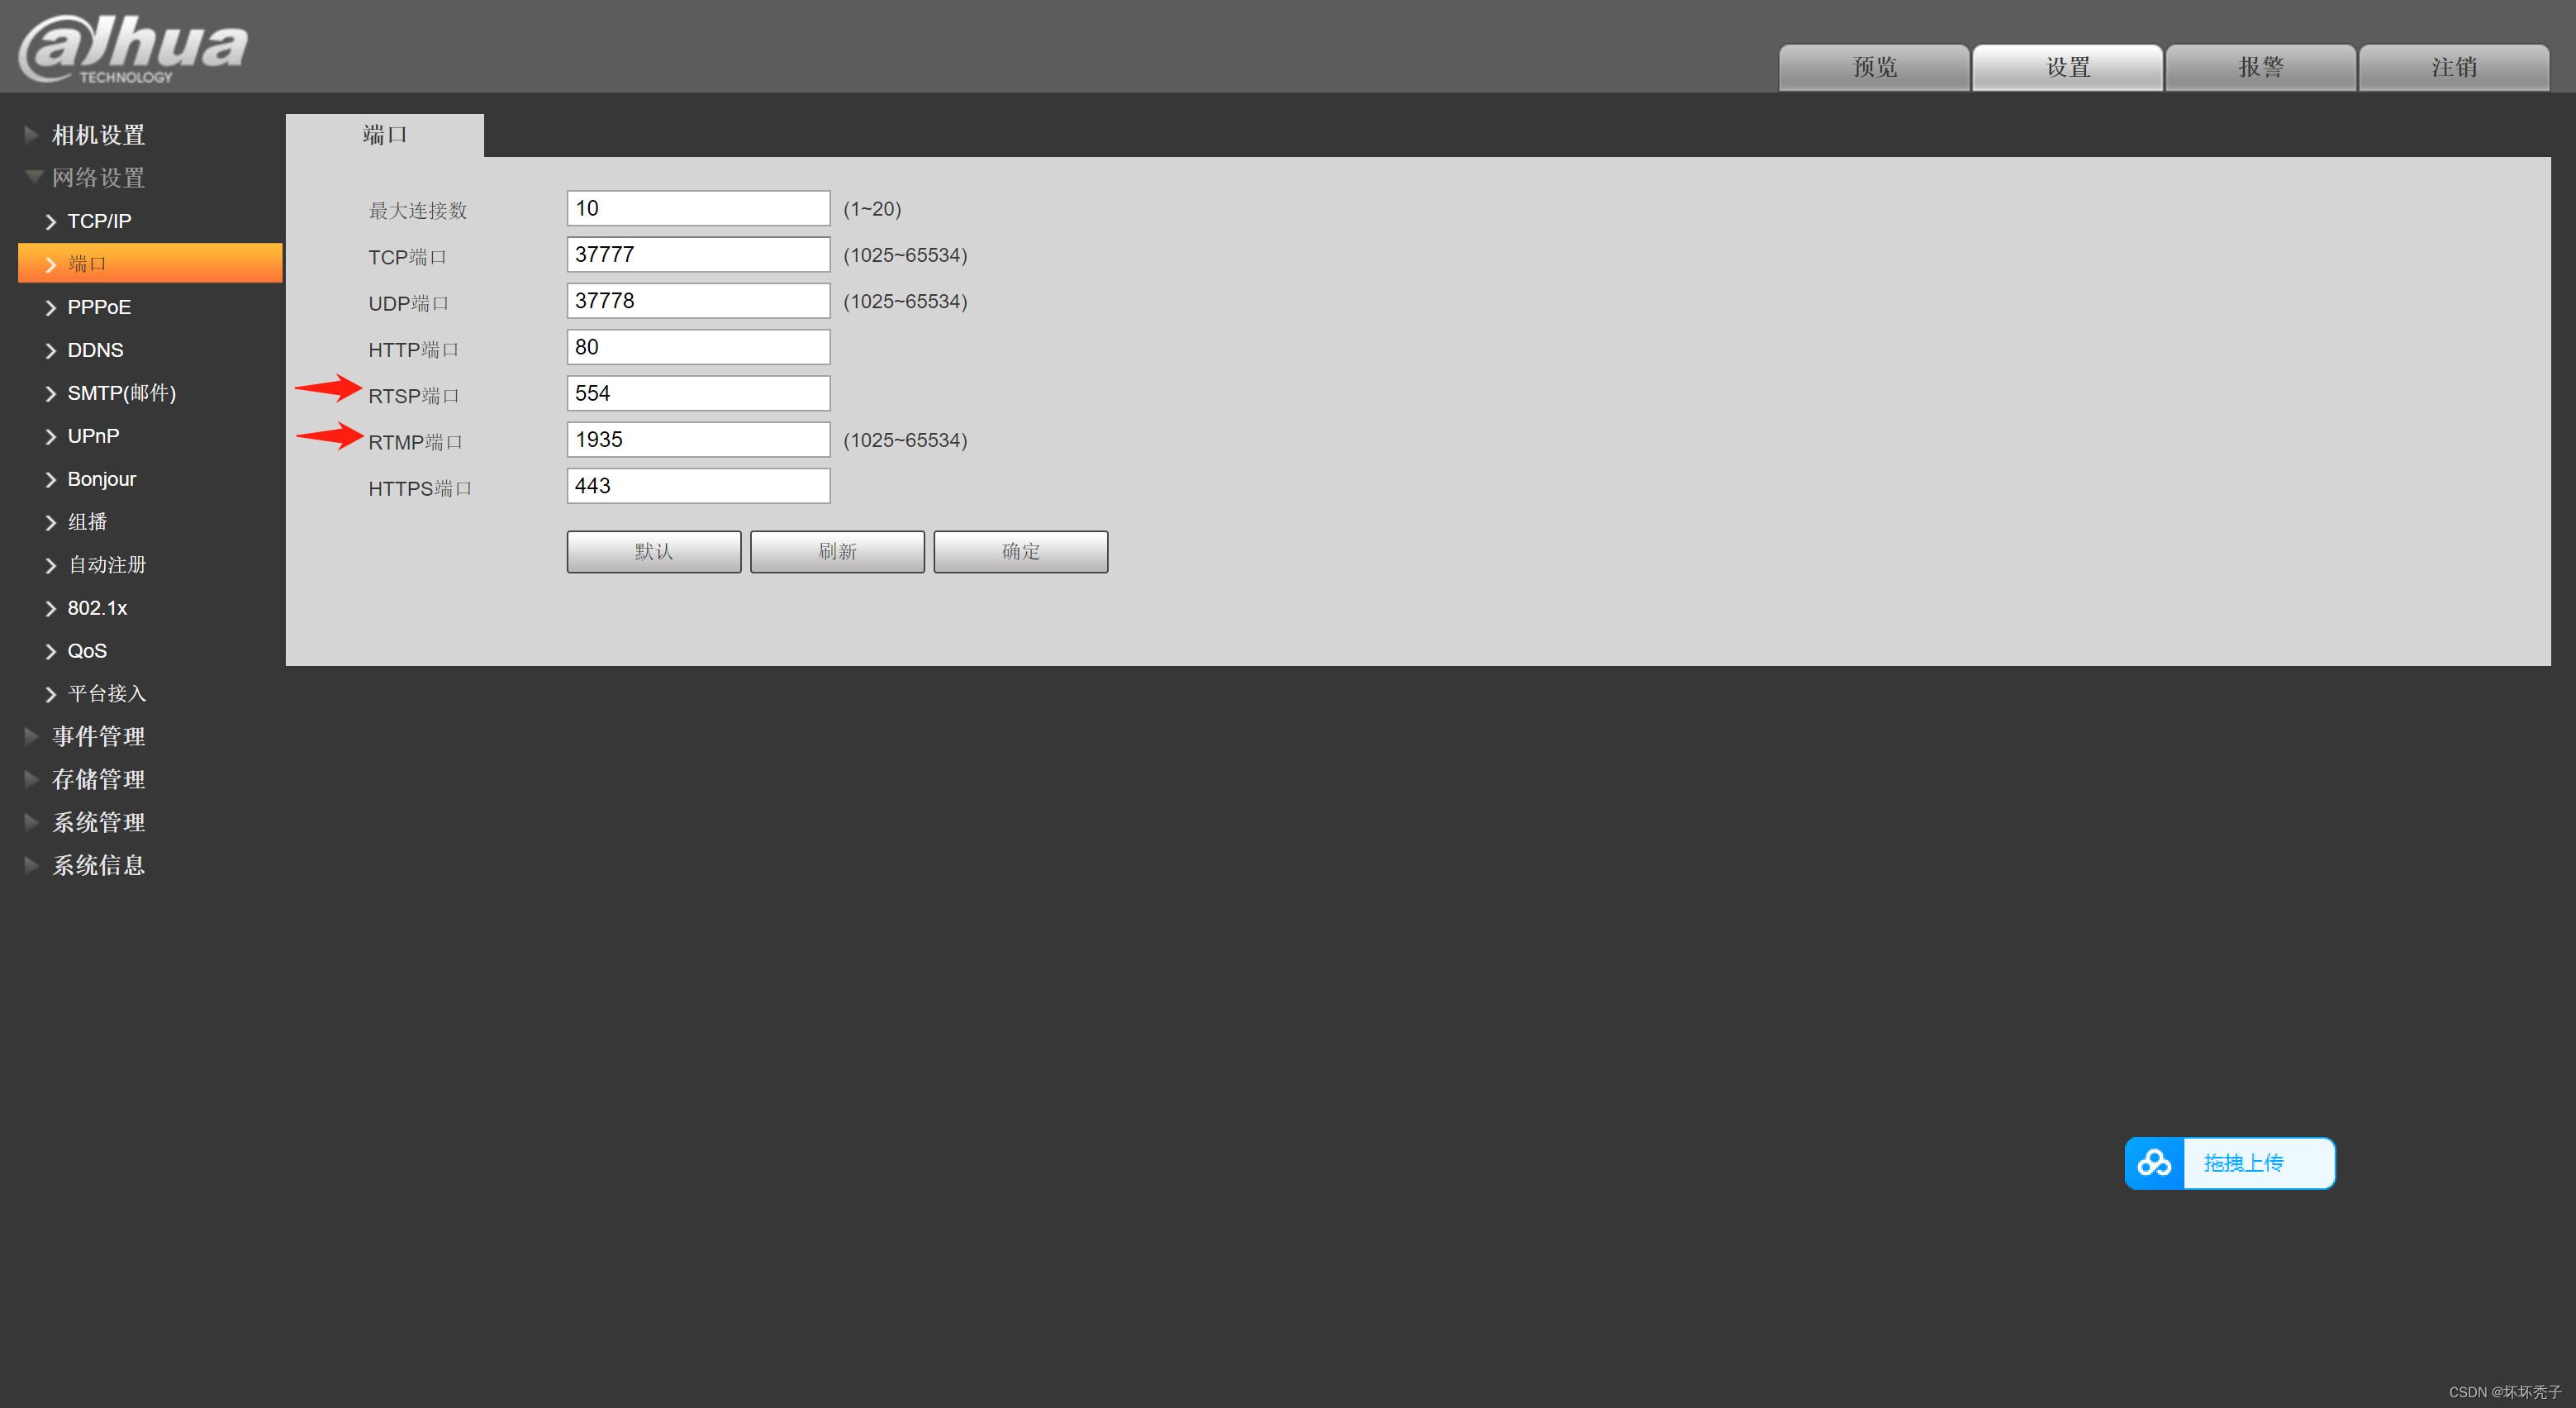The image size is (2576, 1408).
Task: Open the 系统信息 section
Action: [98, 866]
